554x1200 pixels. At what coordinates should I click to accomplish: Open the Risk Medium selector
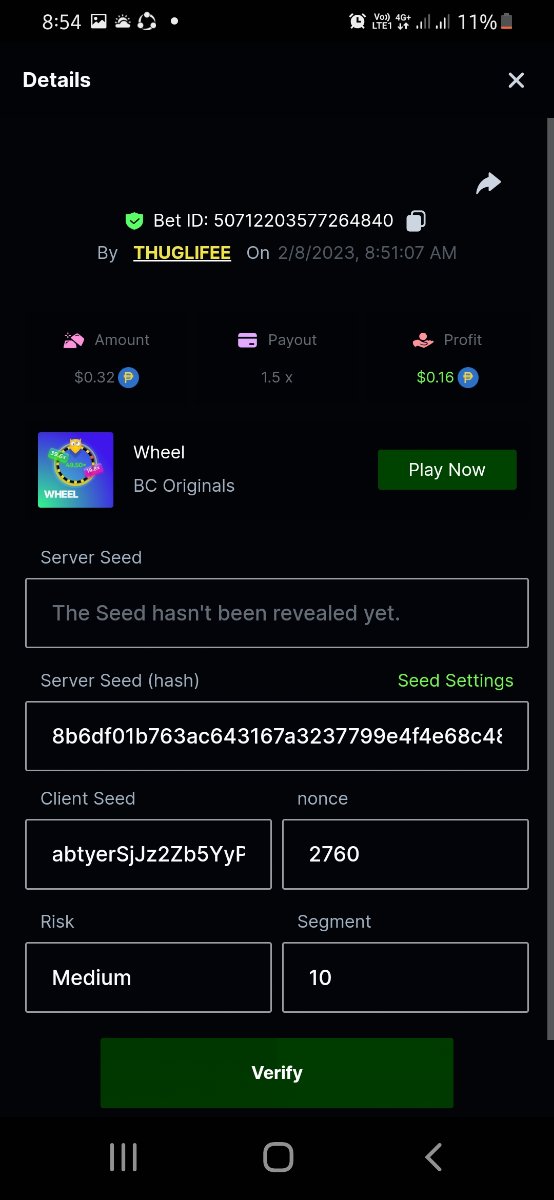[148, 977]
